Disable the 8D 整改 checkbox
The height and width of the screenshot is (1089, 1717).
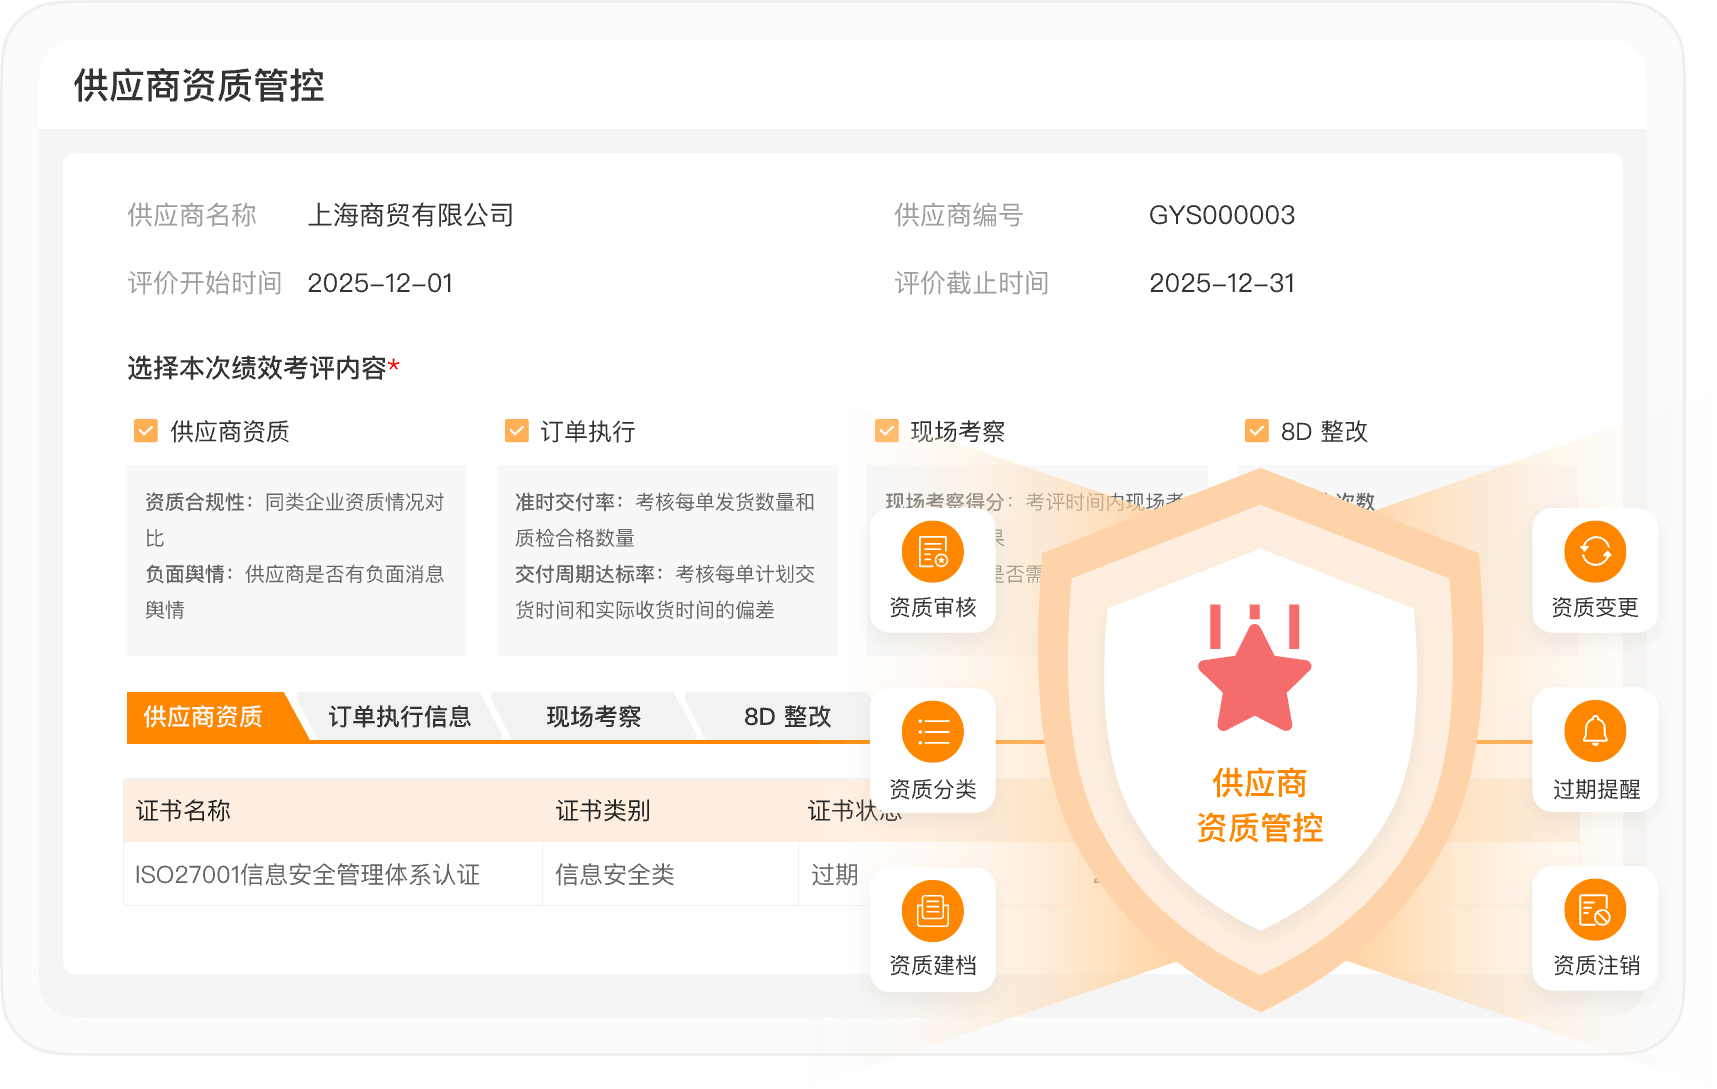point(1256,431)
